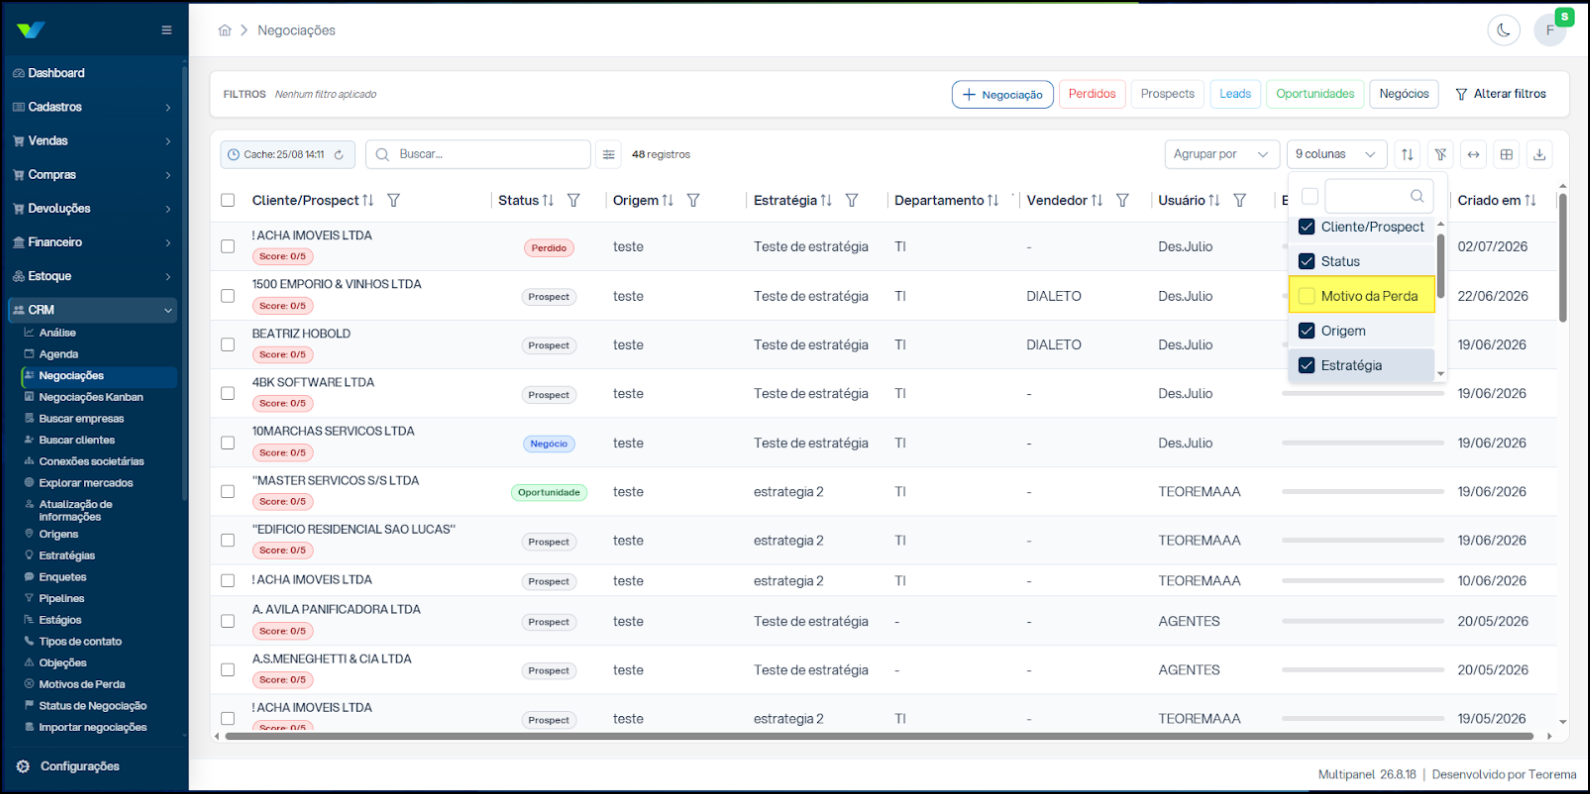This screenshot has width=1590, height=794.
Task: Click the + Negociação button
Action: coord(1002,94)
